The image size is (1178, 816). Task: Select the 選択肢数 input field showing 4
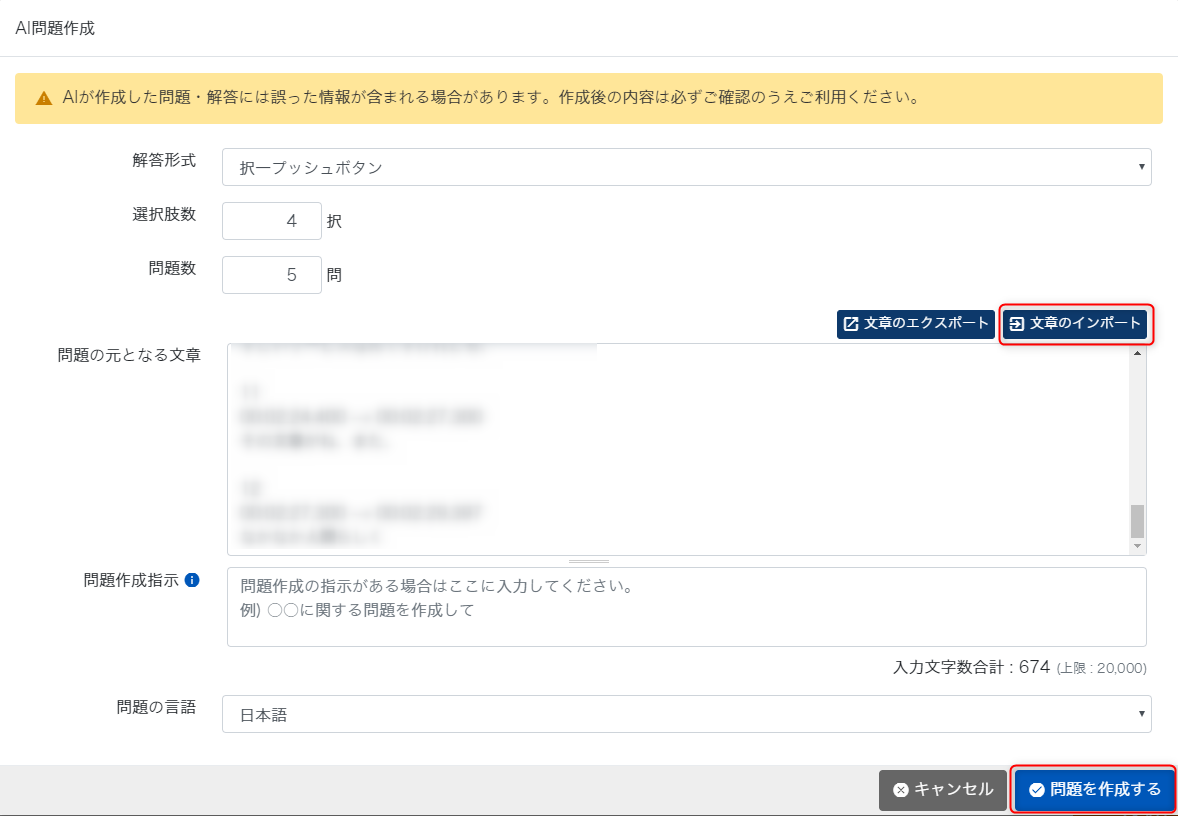point(271,220)
